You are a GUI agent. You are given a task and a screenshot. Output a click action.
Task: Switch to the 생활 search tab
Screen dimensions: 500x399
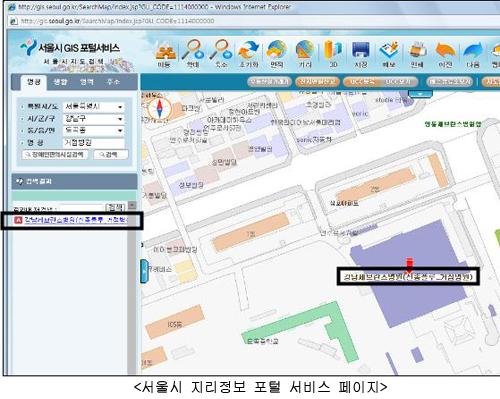point(60,82)
